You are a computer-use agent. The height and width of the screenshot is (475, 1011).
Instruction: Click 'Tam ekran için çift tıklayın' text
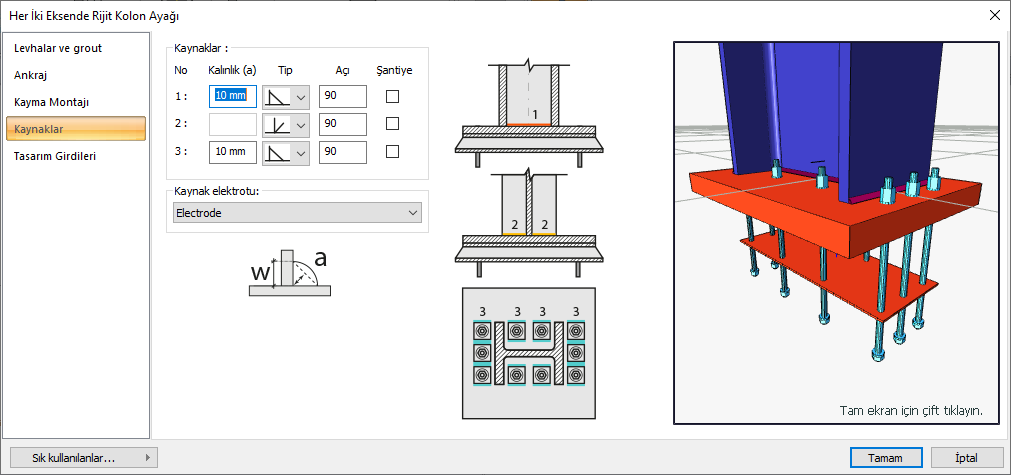tap(911, 411)
